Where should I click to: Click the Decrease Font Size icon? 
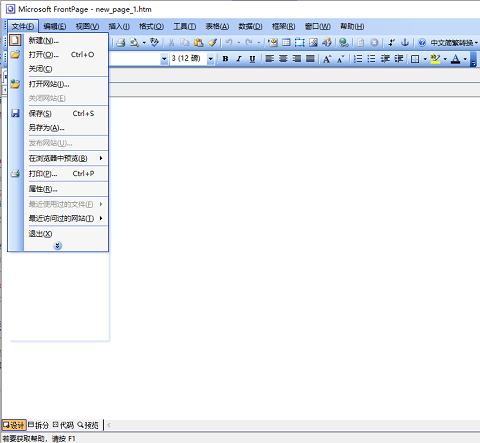tap(341, 59)
